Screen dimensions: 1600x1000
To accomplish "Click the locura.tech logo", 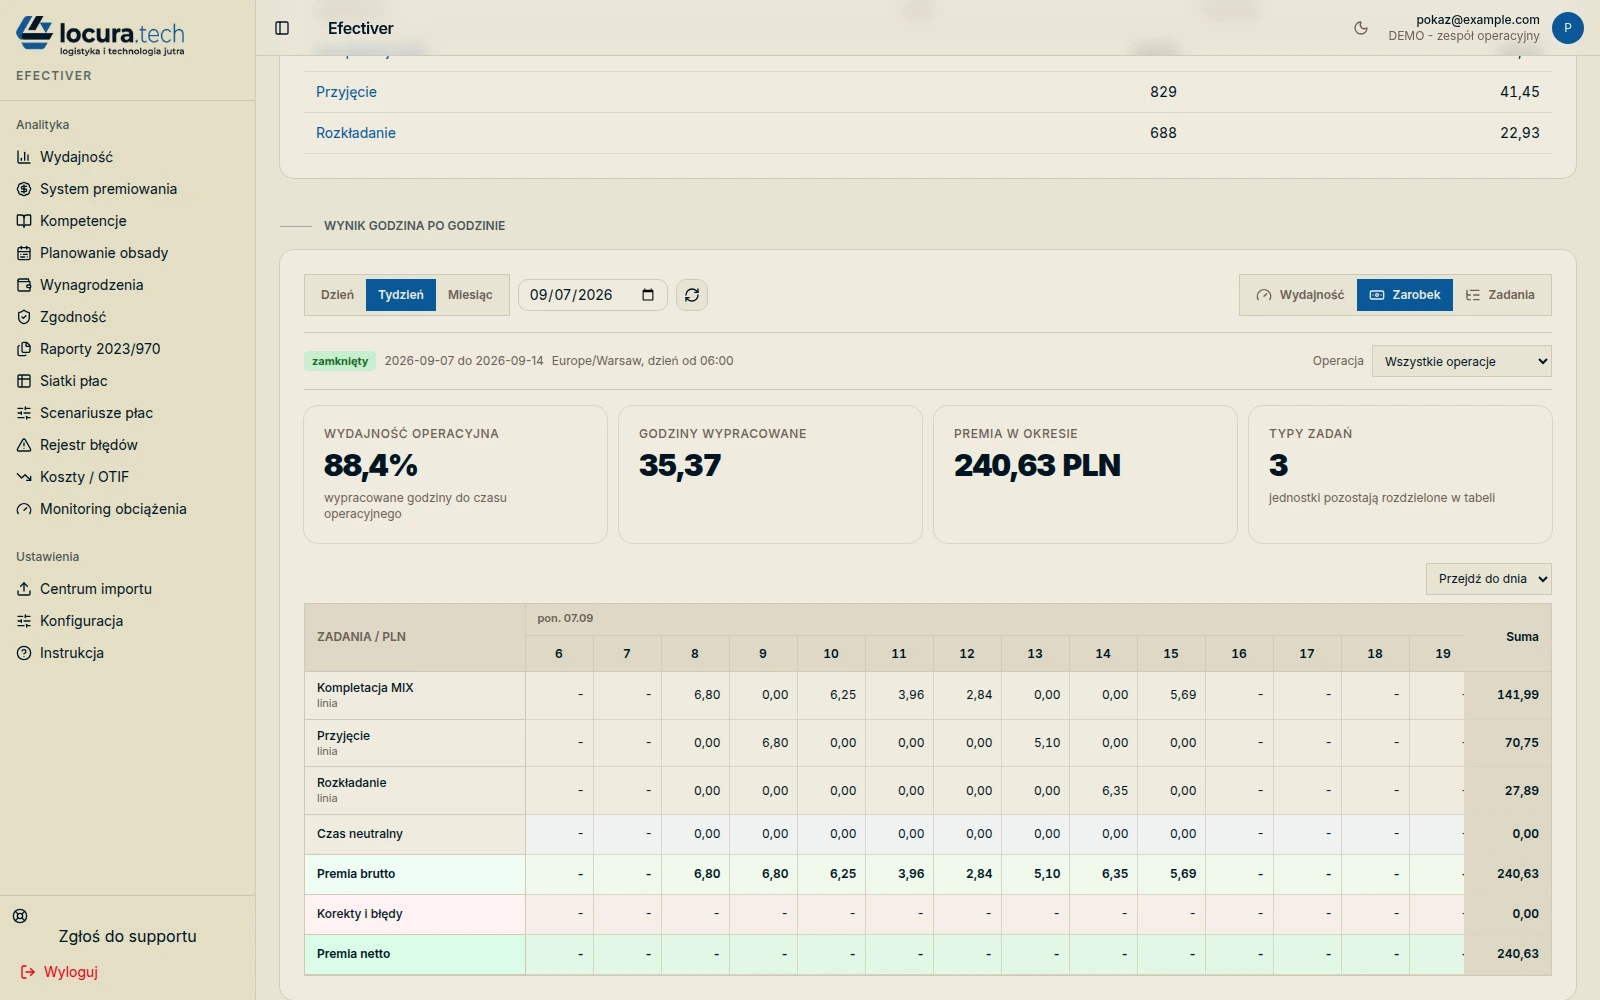I will click(x=100, y=36).
